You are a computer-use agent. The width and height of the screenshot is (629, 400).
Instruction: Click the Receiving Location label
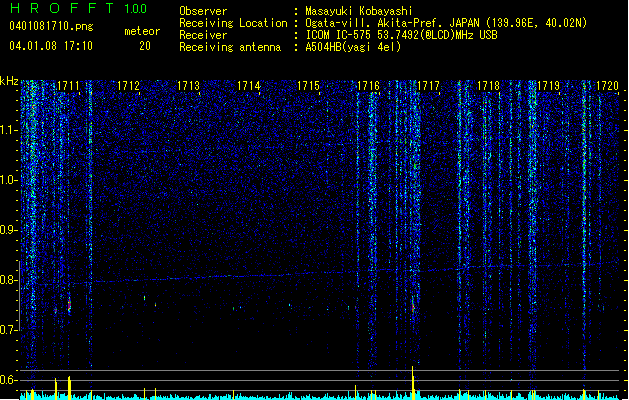tap(233, 23)
